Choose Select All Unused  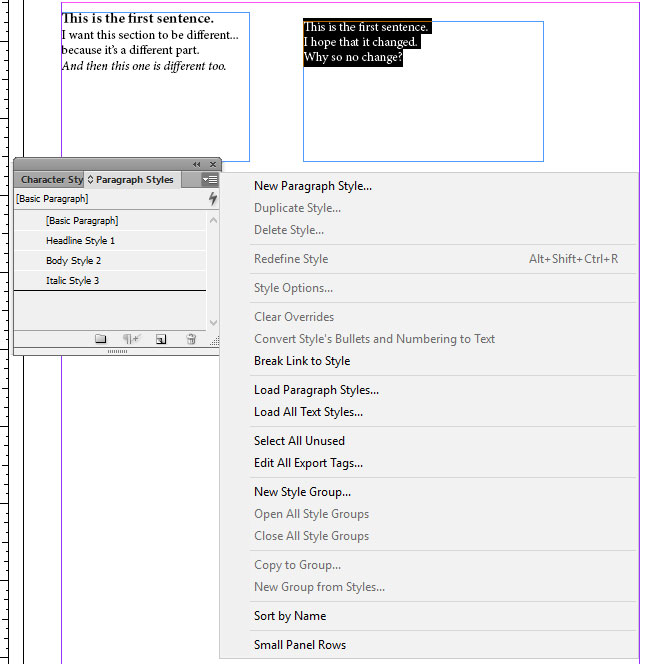[x=299, y=441]
